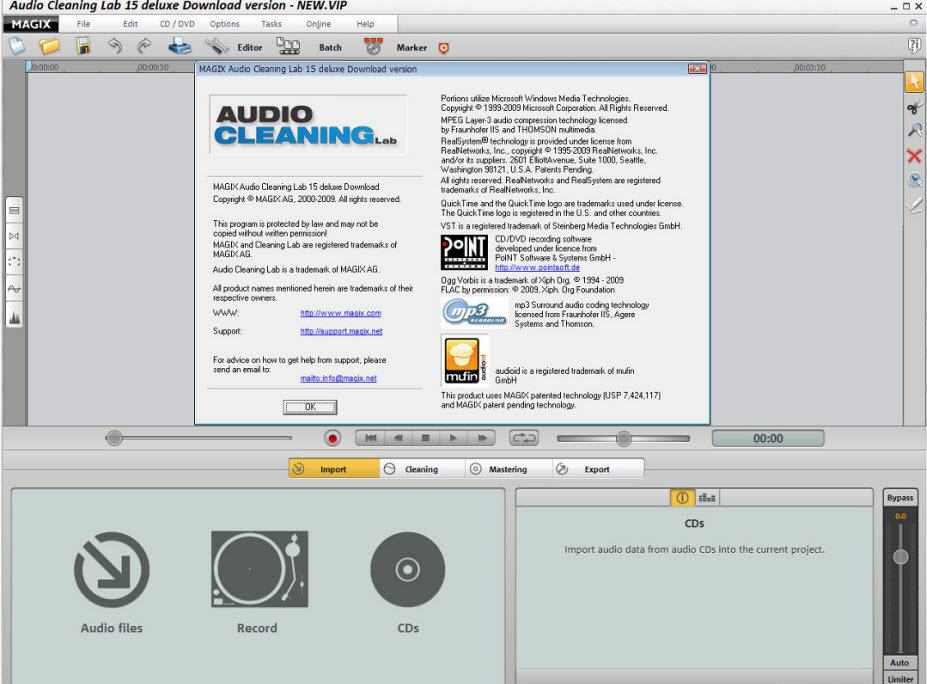This screenshot has width=927, height=684.
Task: Switch to the Mastering tab
Action: pyautogui.click(x=508, y=469)
